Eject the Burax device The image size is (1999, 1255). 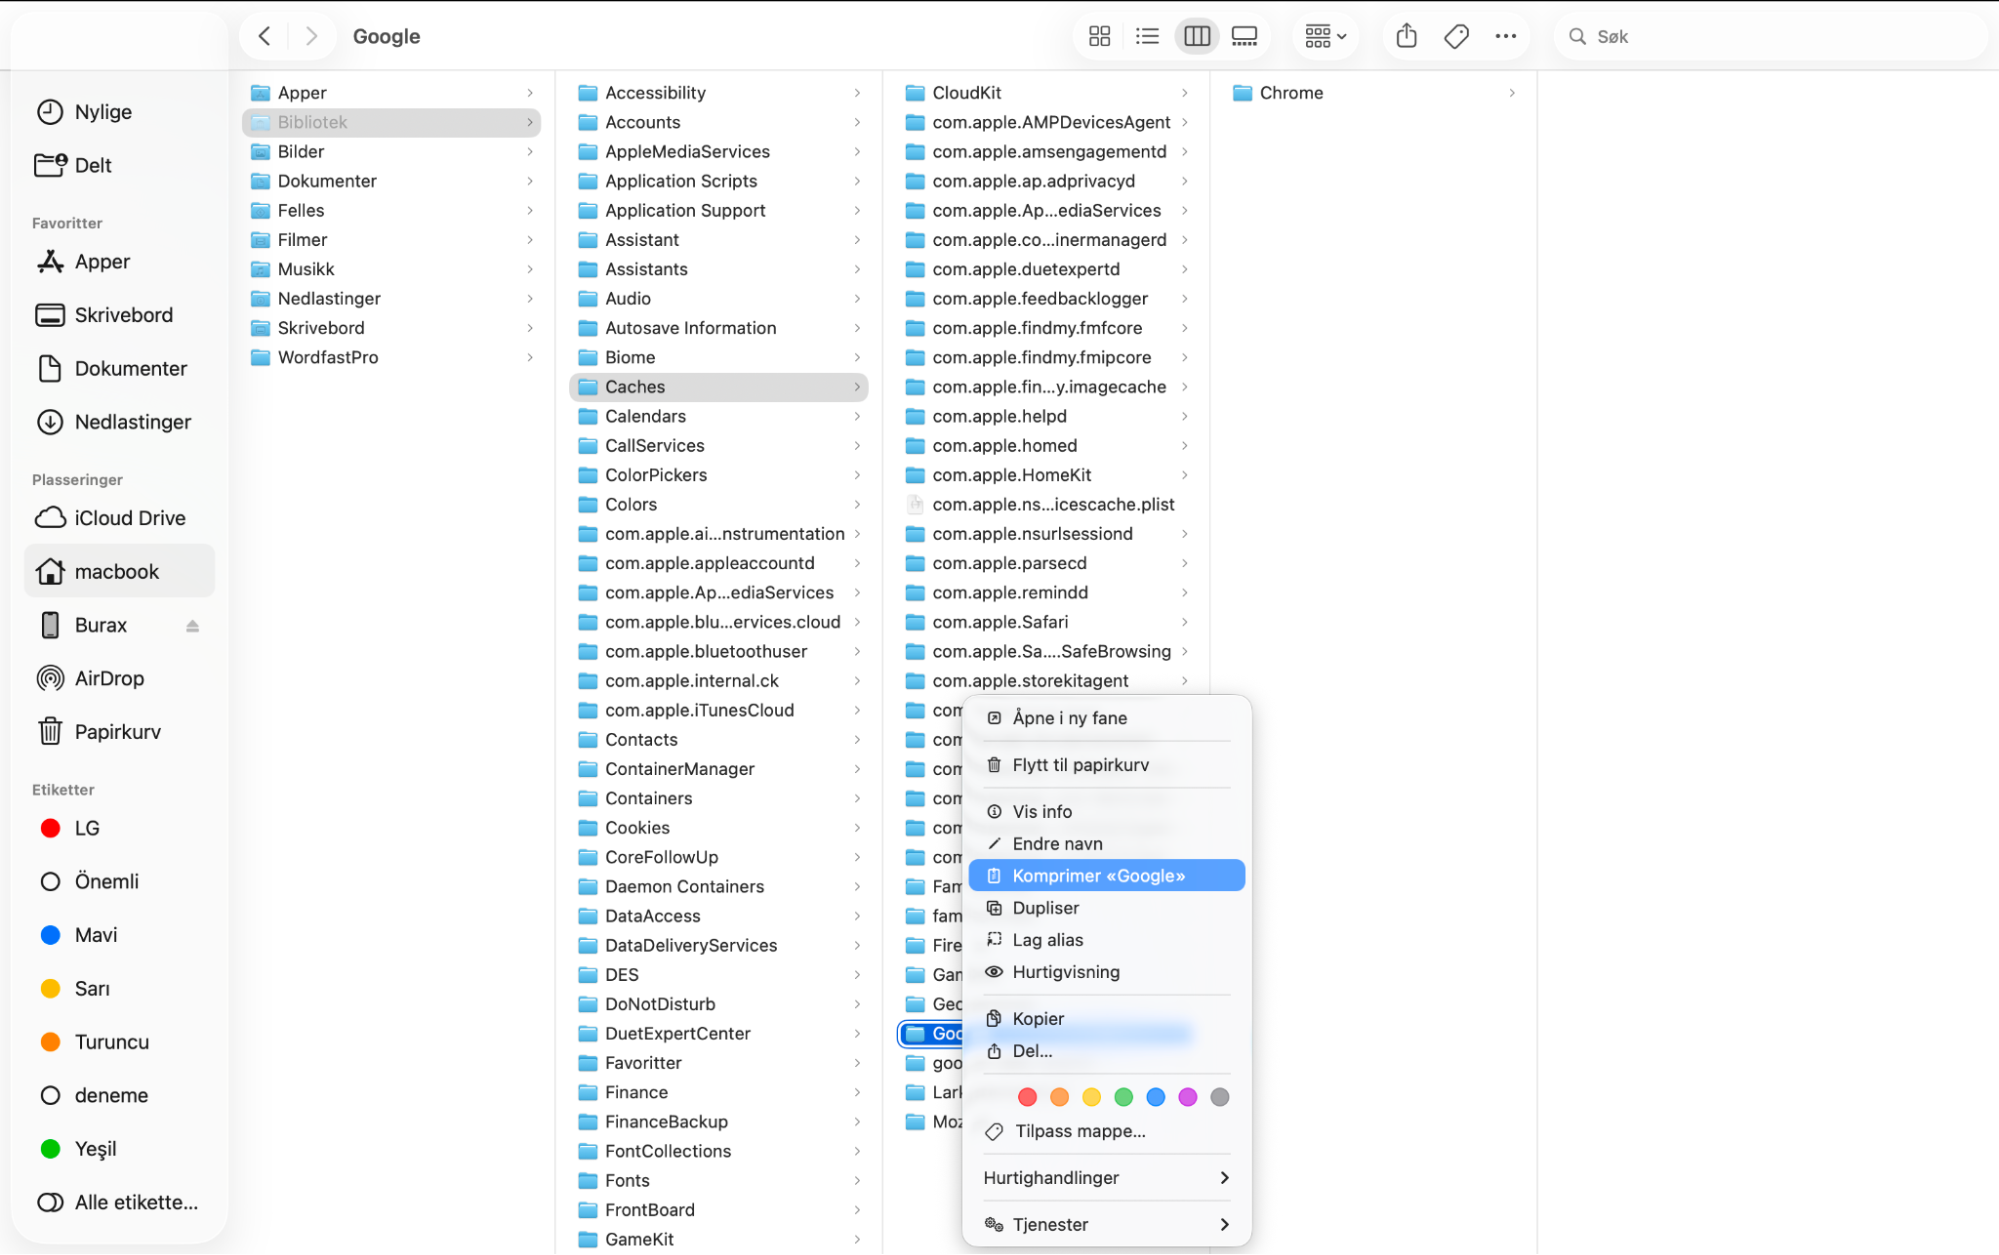tap(192, 625)
